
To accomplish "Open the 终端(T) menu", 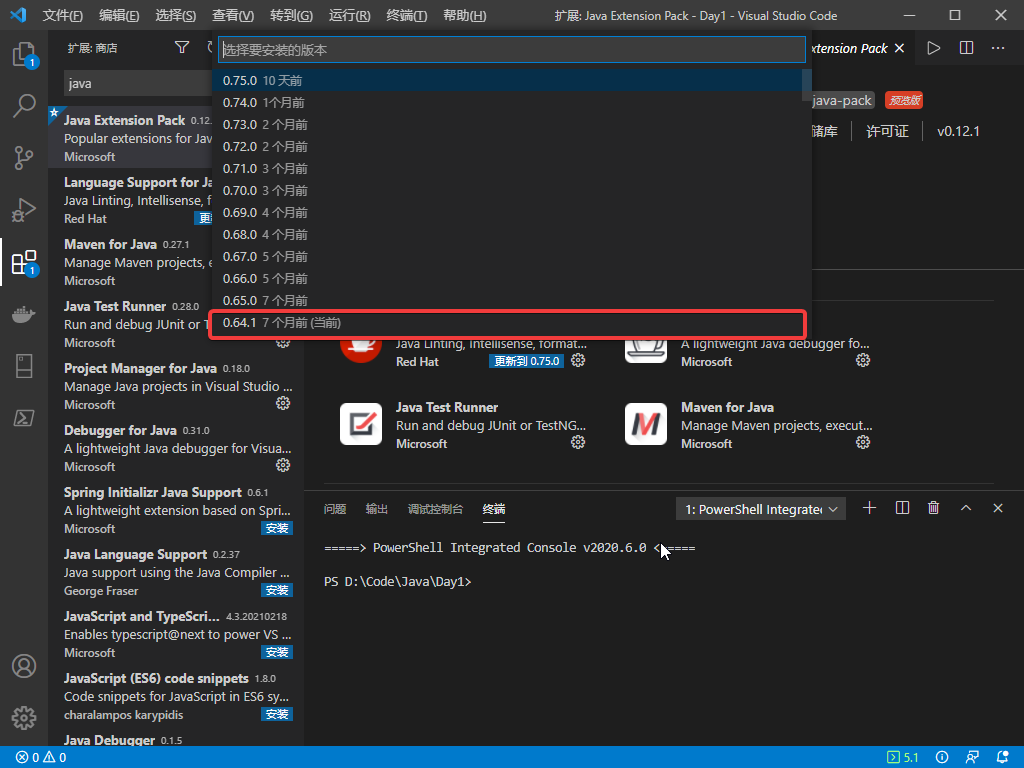I will (406, 15).
